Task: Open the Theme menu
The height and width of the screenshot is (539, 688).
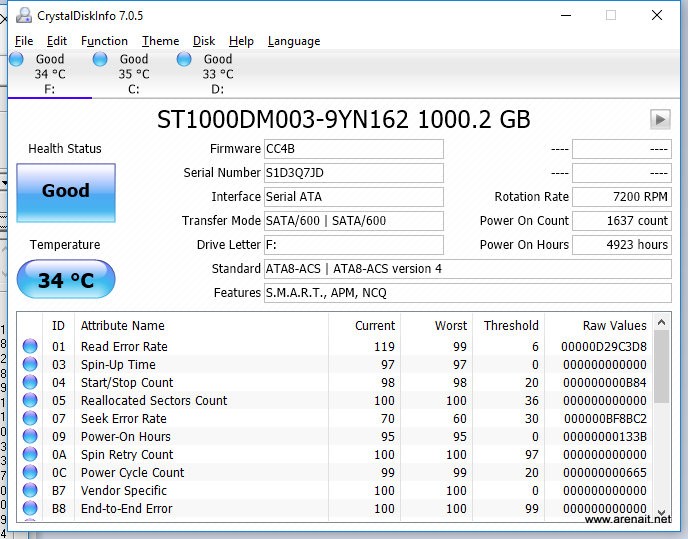Action: (x=160, y=41)
